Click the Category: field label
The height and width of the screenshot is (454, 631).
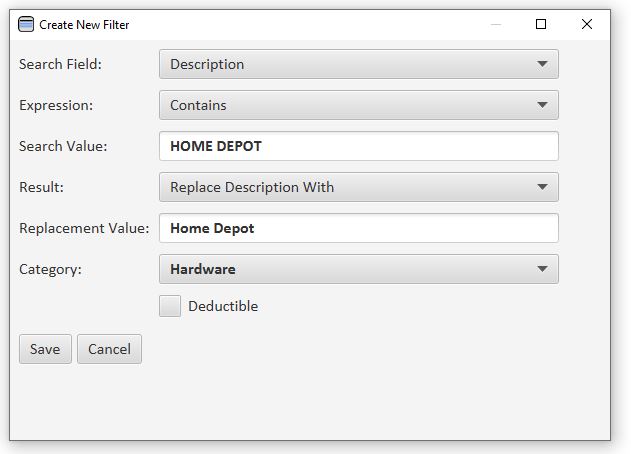pyautogui.click(x=50, y=269)
